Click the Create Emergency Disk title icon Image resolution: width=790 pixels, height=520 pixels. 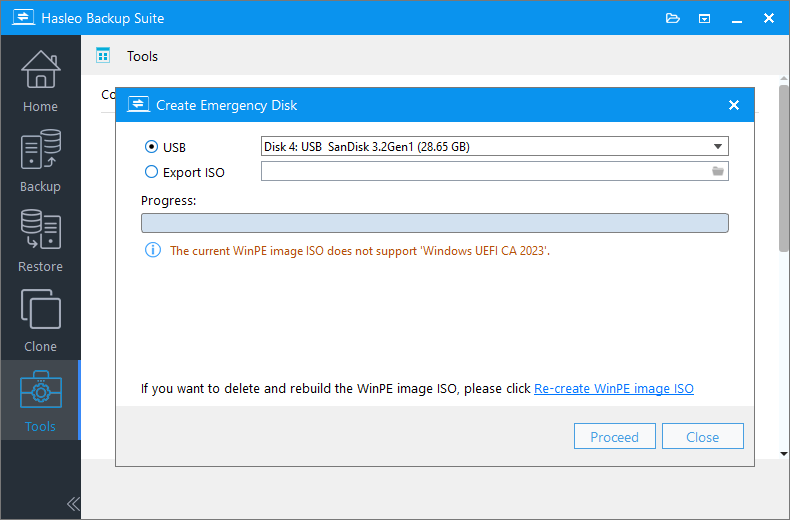[138, 104]
